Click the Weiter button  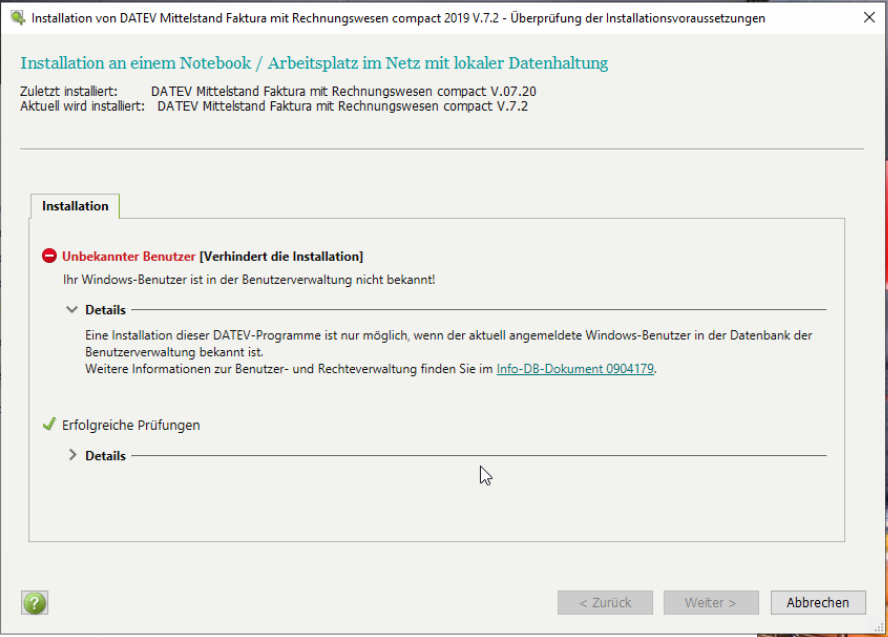[710, 603]
